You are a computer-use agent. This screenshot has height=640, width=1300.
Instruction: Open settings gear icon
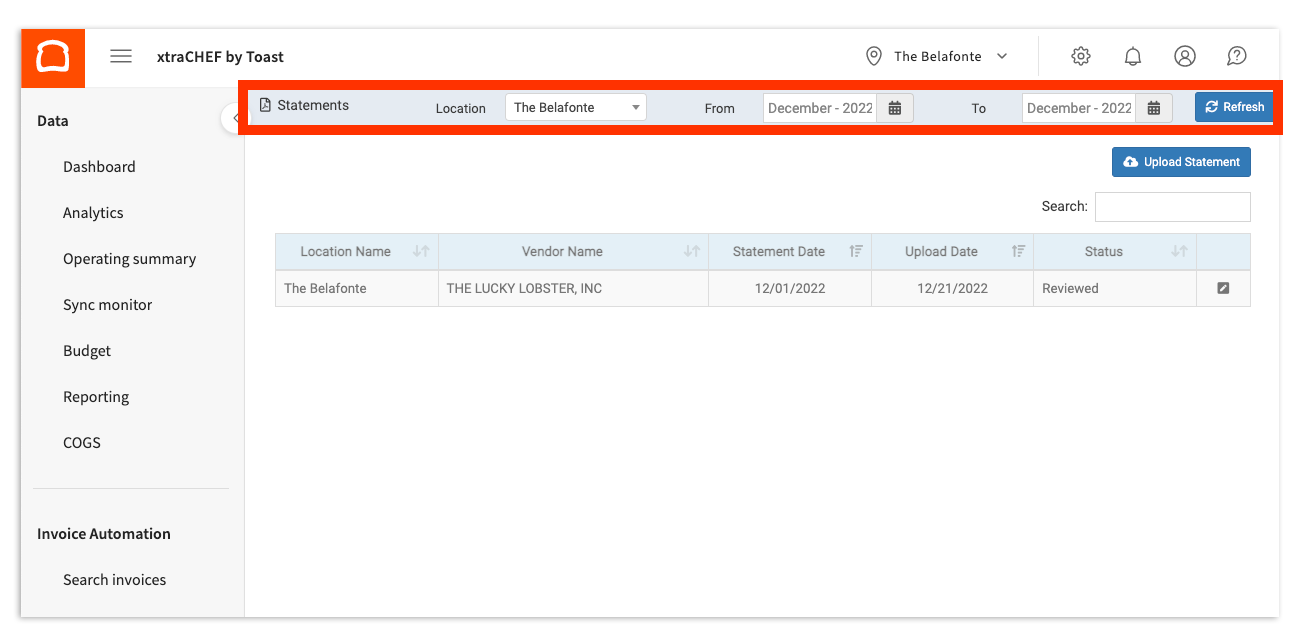pyautogui.click(x=1080, y=57)
